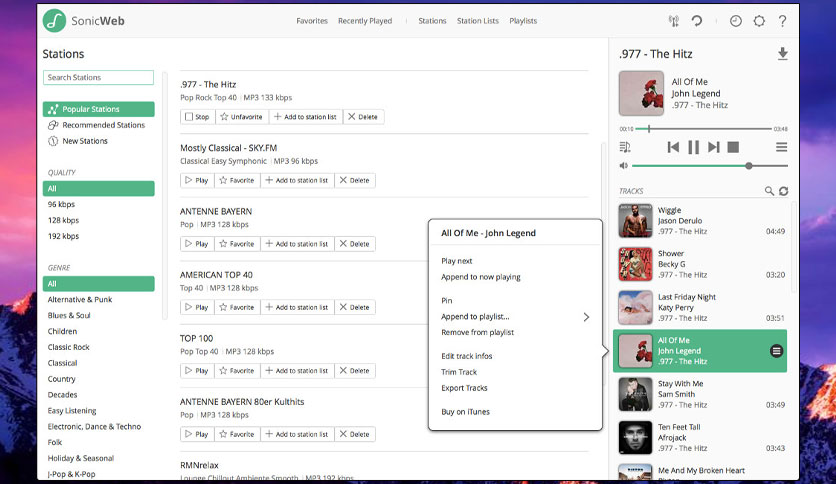Click the SonicWeb logo icon
The image size is (836, 484).
(x=54, y=21)
